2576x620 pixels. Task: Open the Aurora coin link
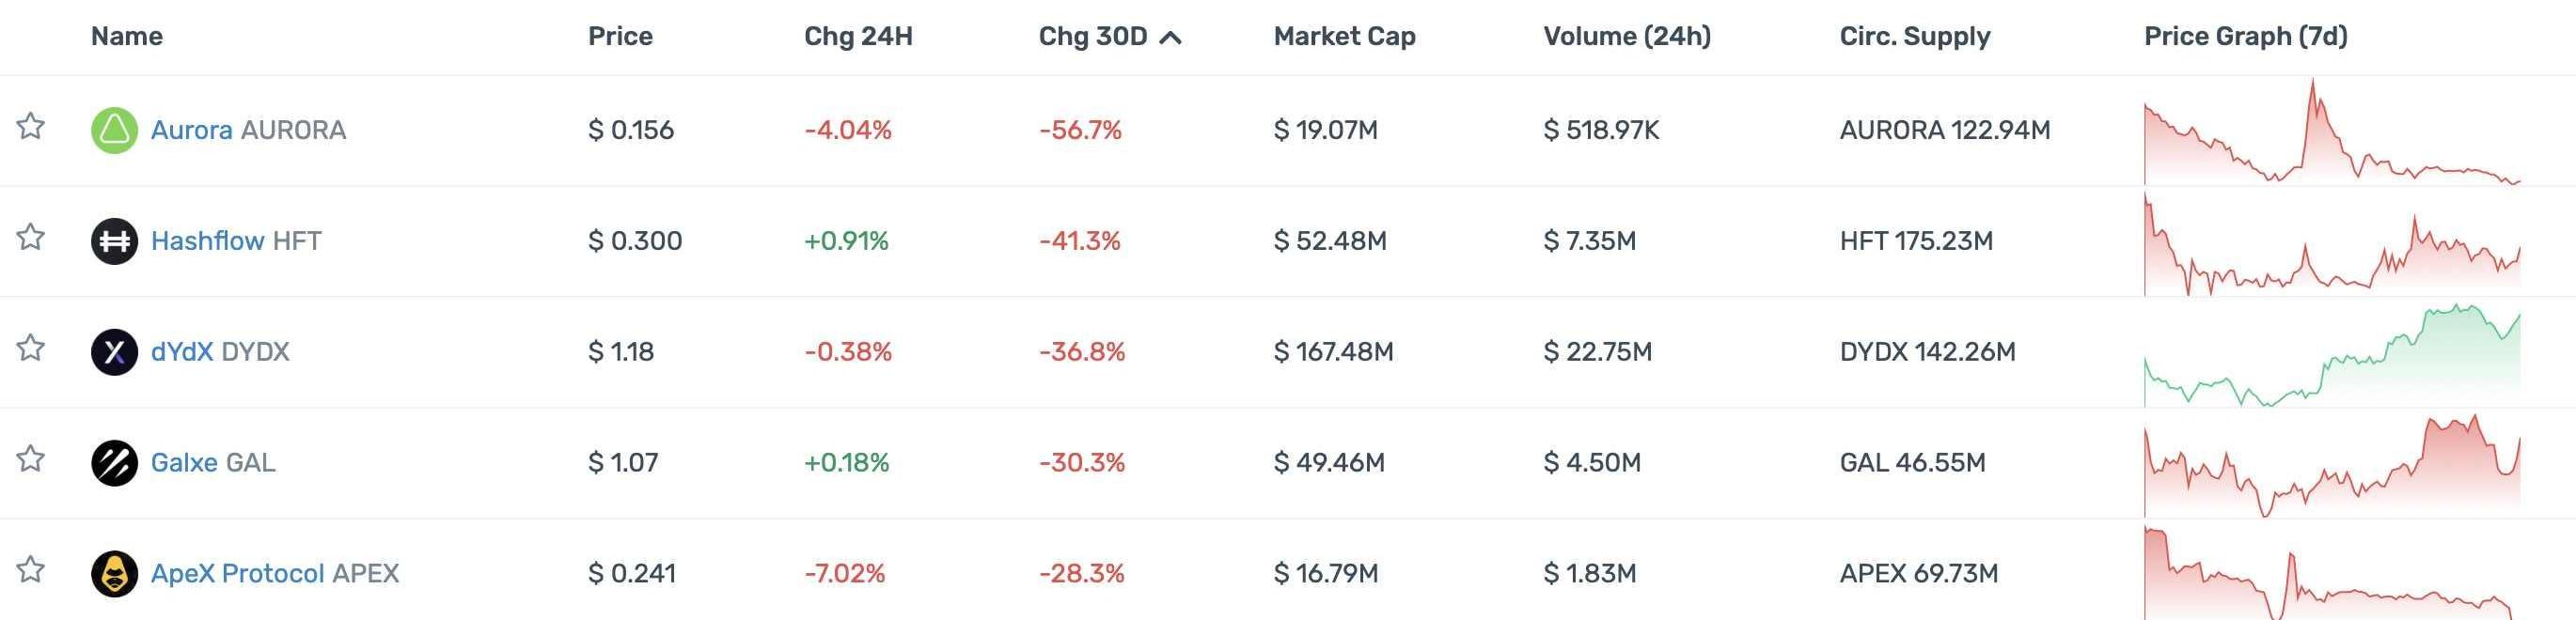191,130
